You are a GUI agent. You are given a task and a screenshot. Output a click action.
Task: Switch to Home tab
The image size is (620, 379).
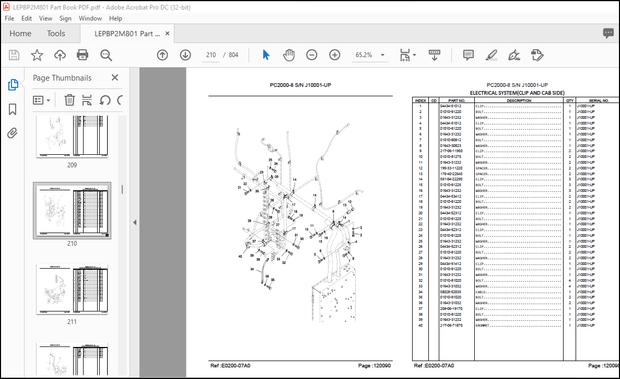pyautogui.click(x=20, y=34)
